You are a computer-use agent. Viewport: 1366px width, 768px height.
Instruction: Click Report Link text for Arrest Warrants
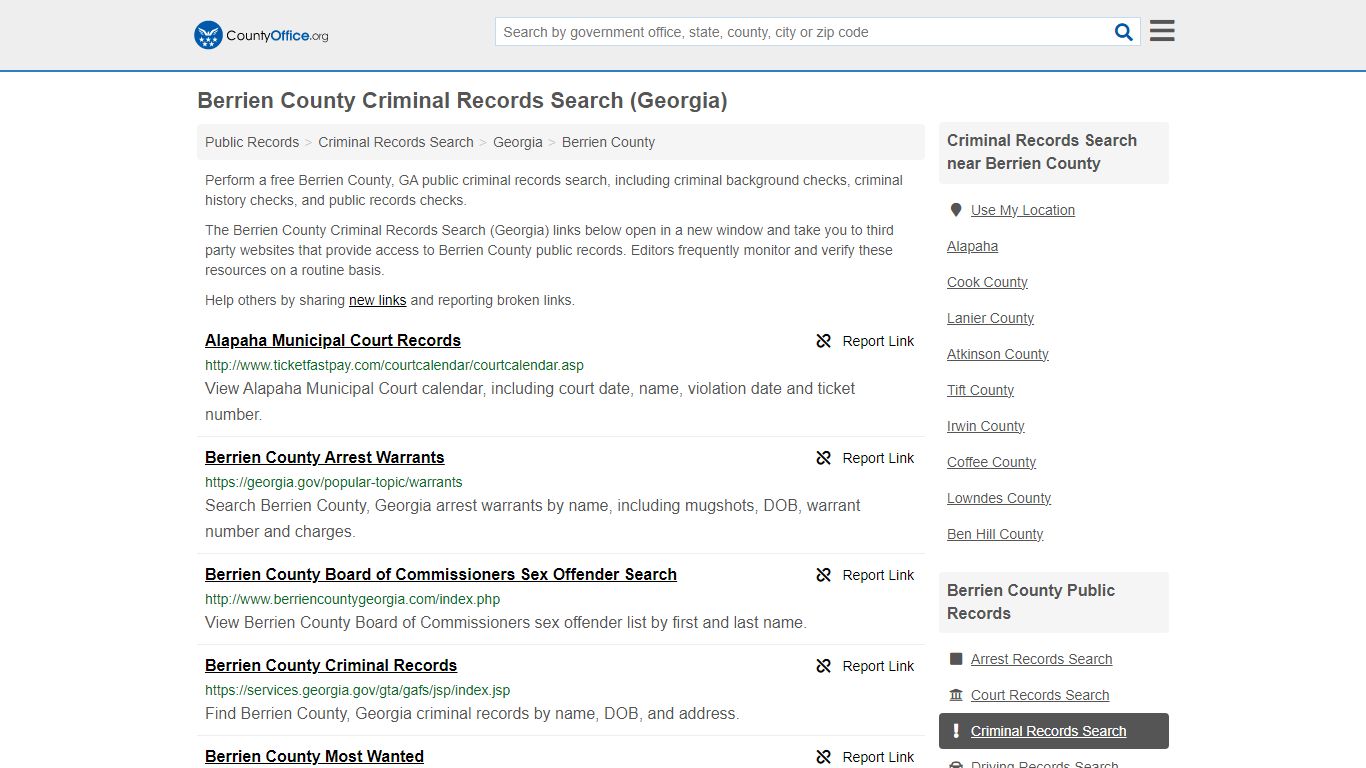878,458
